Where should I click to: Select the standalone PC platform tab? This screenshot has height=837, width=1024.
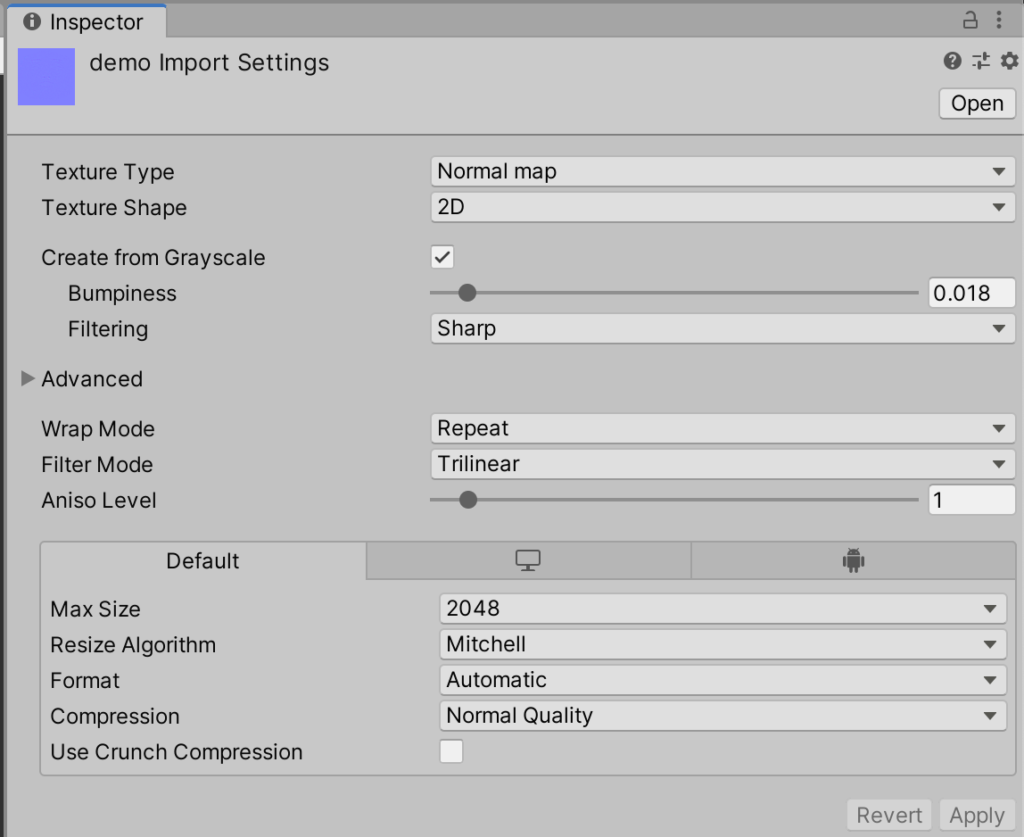(x=528, y=561)
